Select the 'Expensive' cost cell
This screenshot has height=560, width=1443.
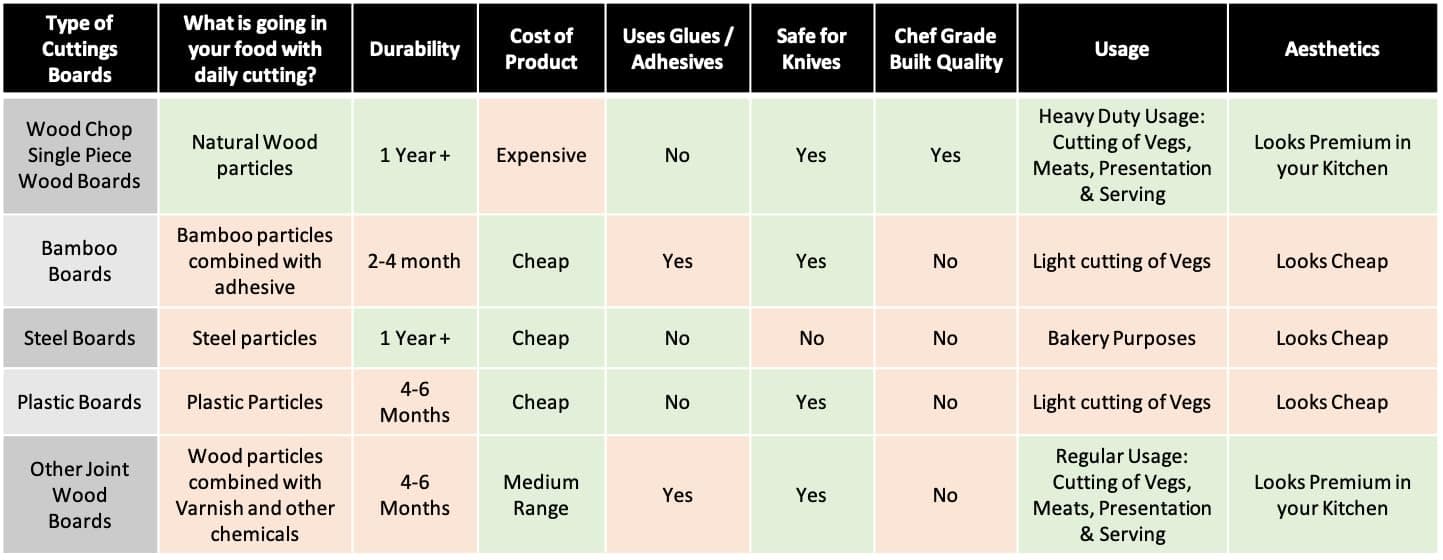(x=541, y=155)
